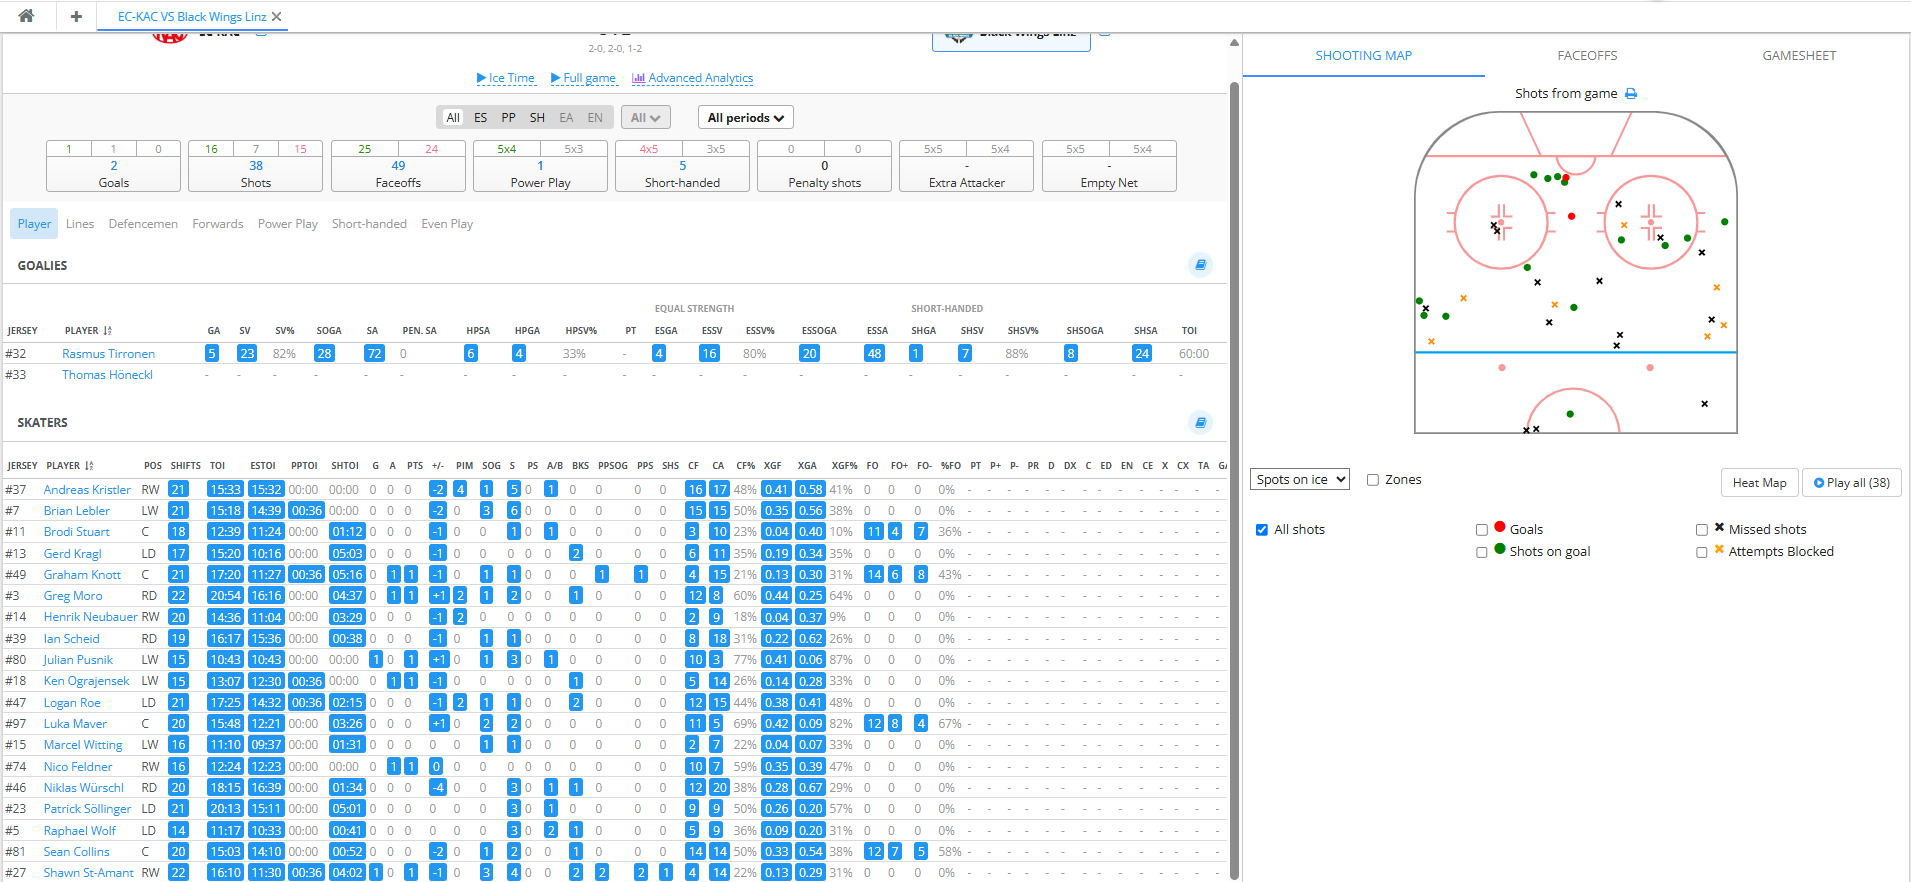
Task: Close the EC-KAC VS Black Wings Linz tab
Action: (277, 17)
